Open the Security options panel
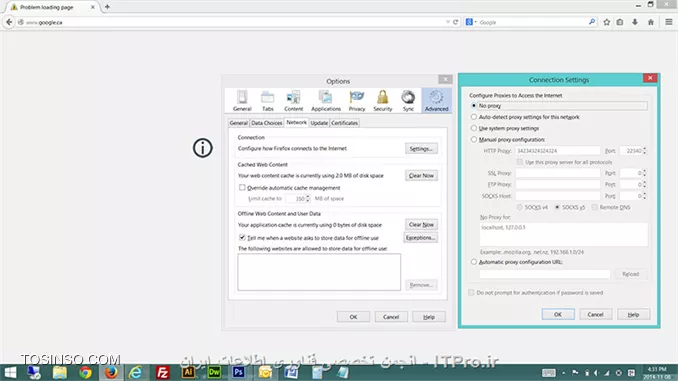The width and height of the screenshot is (678, 381). coord(383,101)
